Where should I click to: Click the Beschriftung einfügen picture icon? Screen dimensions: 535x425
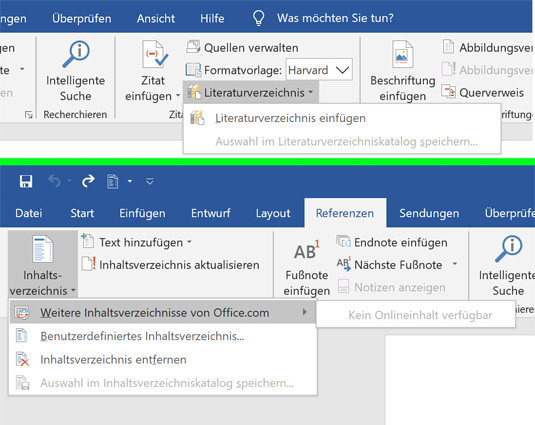(x=403, y=54)
